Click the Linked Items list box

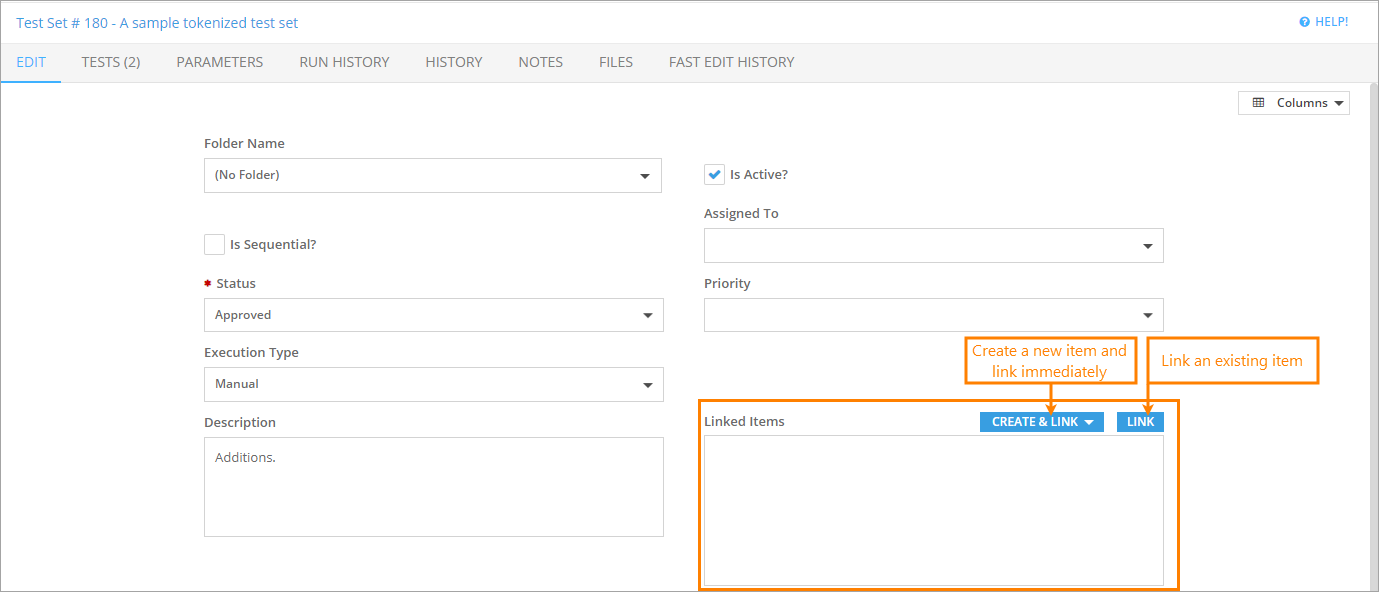(933, 510)
